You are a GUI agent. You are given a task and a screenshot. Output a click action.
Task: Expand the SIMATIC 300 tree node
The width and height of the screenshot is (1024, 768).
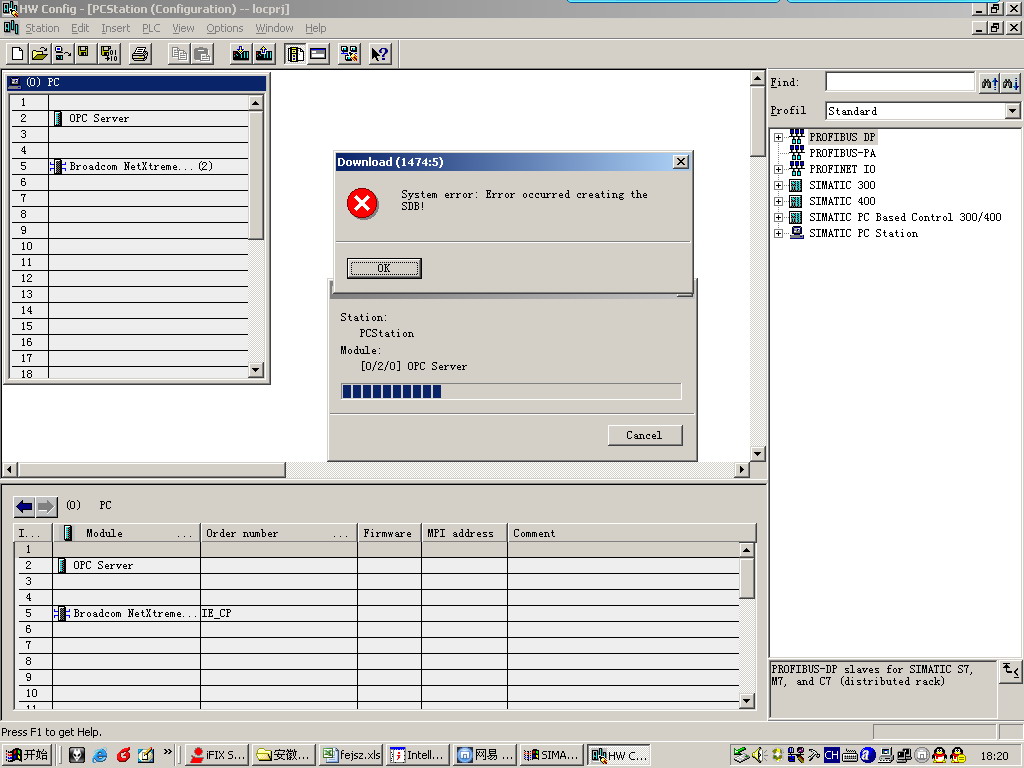tap(778, 185)
